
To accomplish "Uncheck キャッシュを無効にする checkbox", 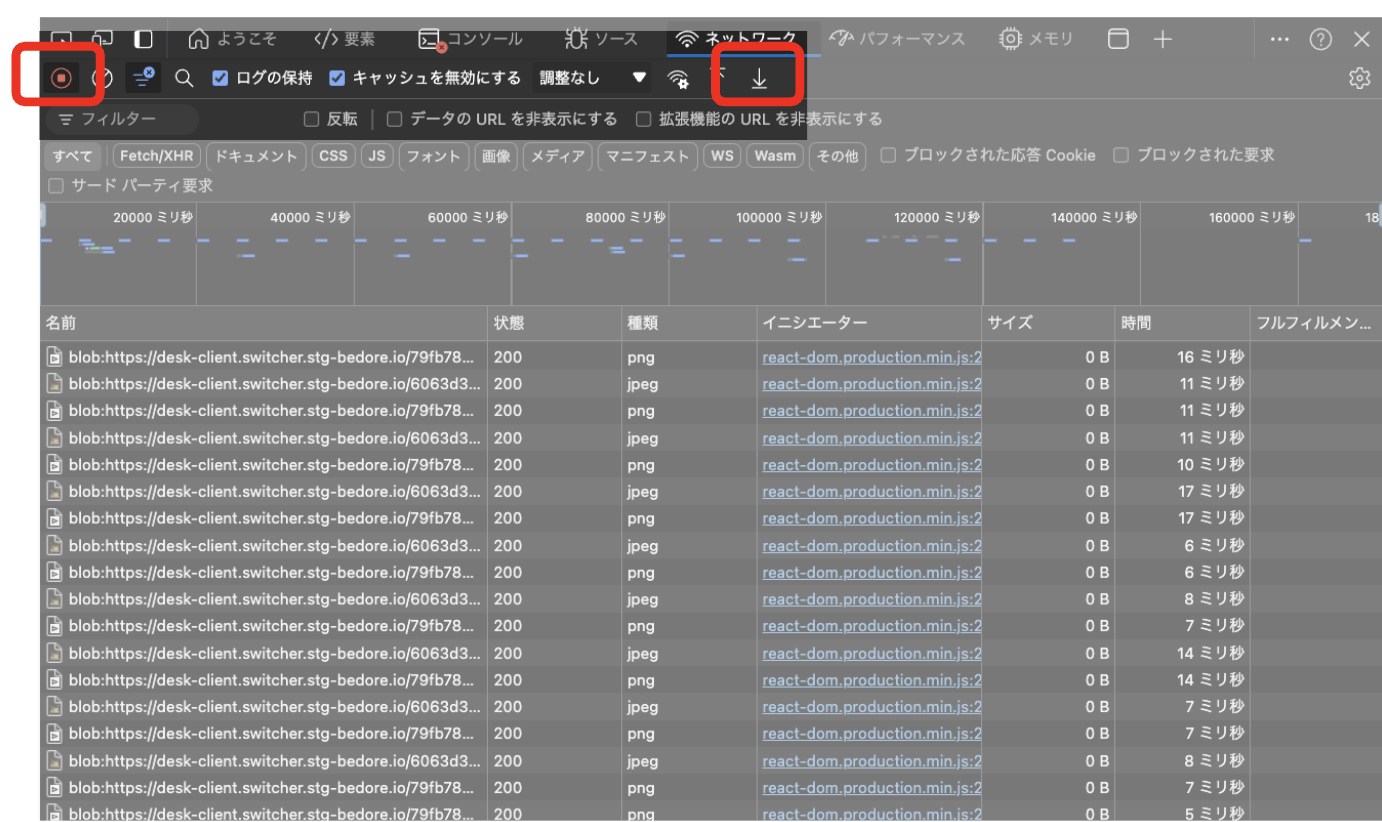I will [337, 78].
